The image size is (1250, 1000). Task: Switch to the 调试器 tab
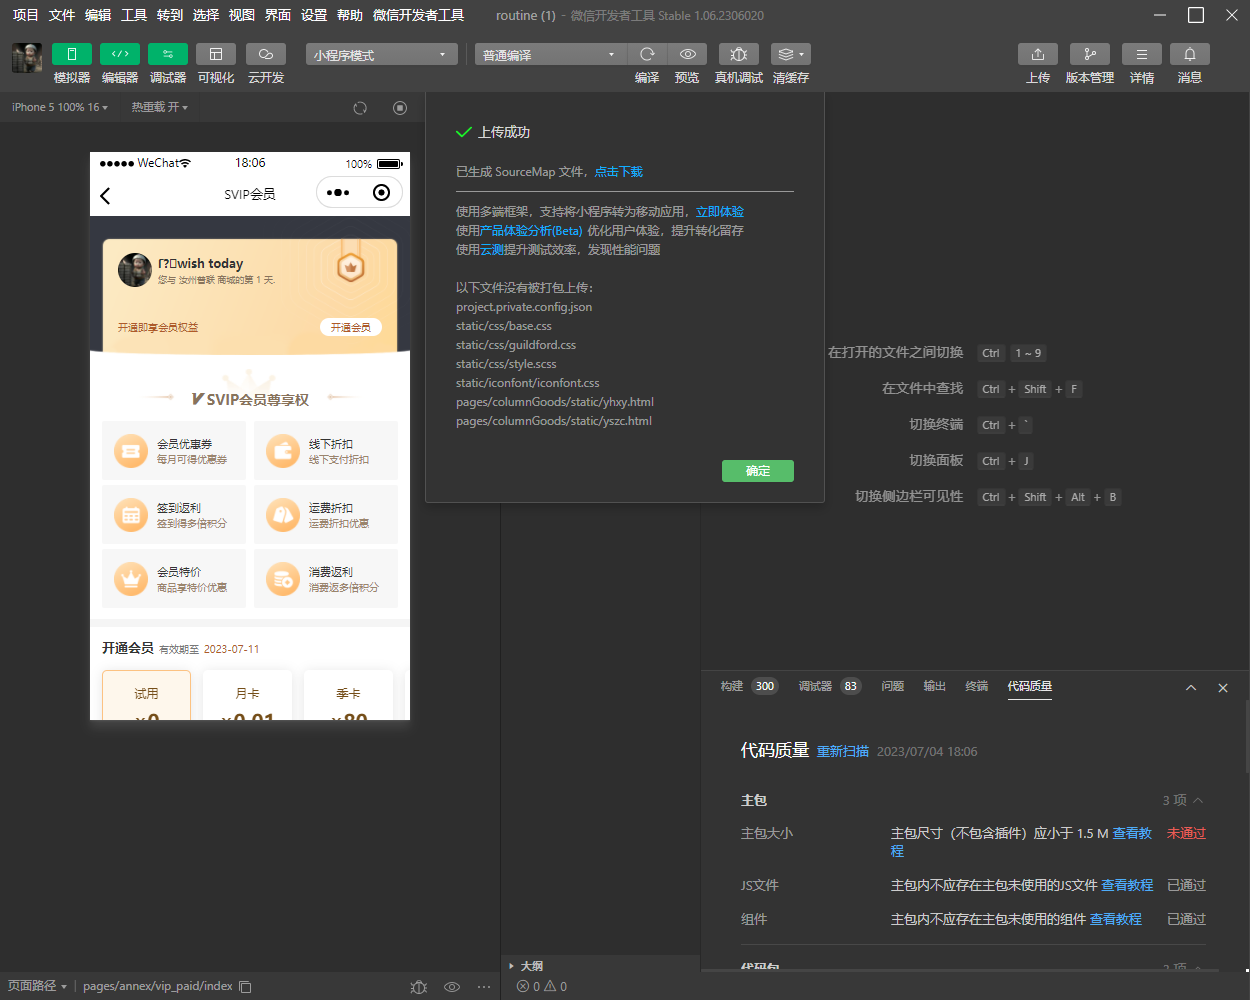point(815,686)
